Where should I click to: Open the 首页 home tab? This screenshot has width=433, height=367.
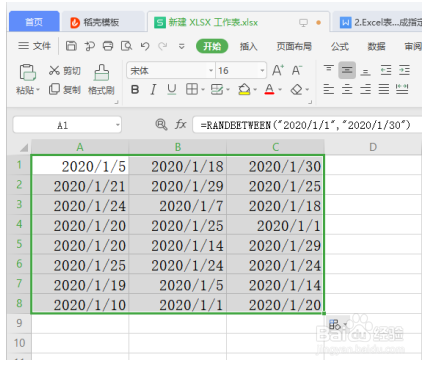pyautogui.click(x=34, y=22)
